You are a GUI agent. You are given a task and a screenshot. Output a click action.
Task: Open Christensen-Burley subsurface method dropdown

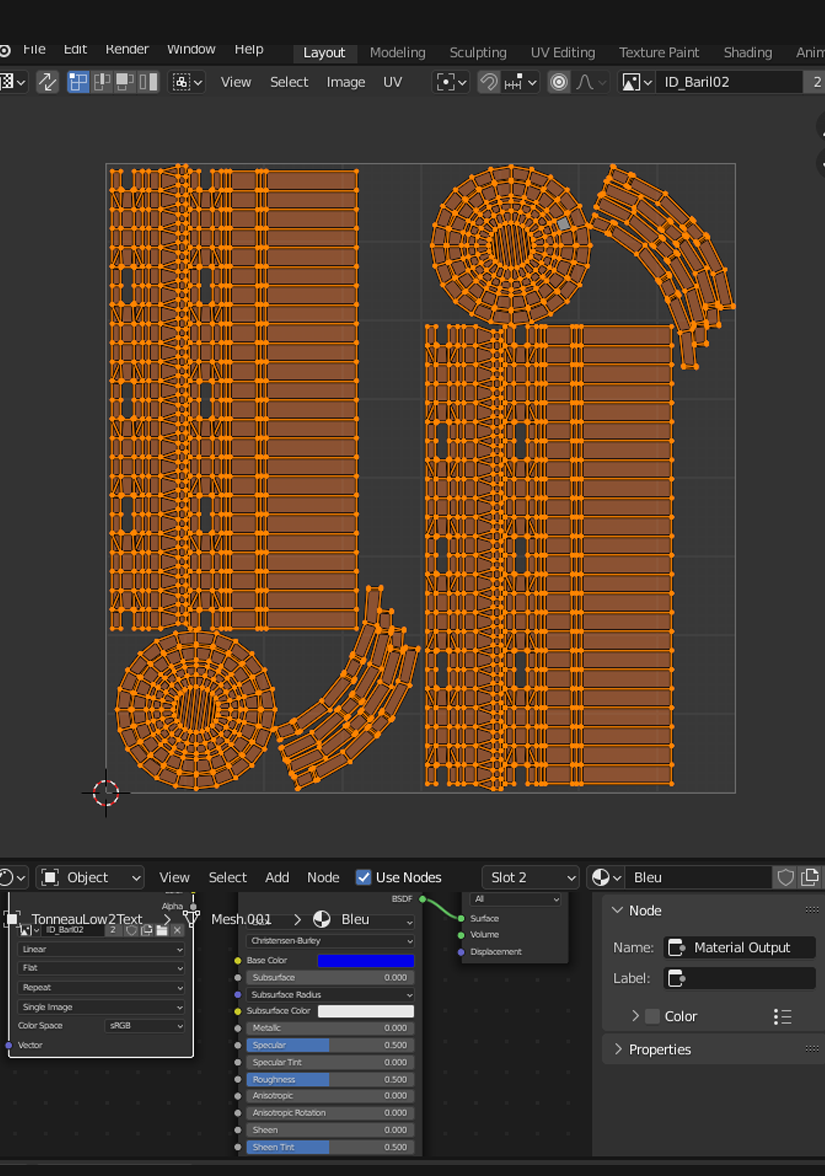[330, 941]
